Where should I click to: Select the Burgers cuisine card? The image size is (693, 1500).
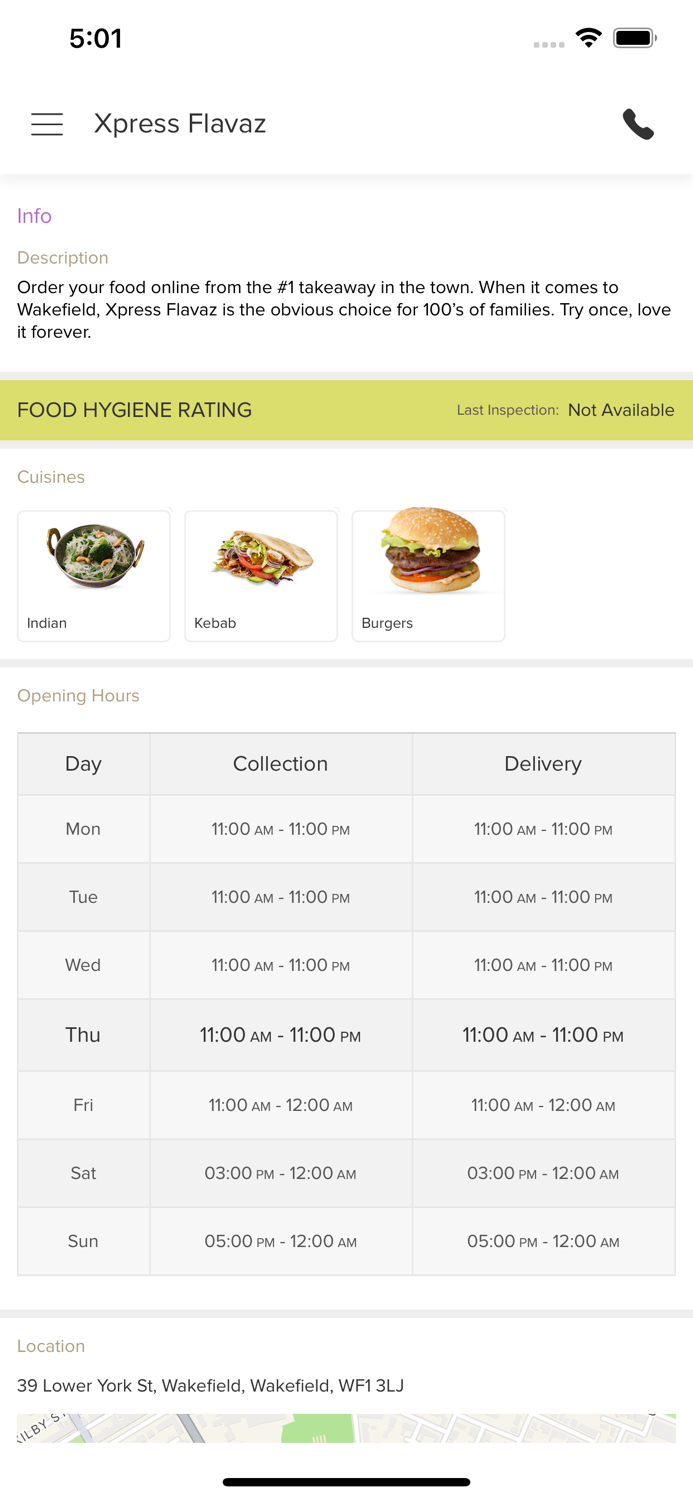tap(428, 575)
